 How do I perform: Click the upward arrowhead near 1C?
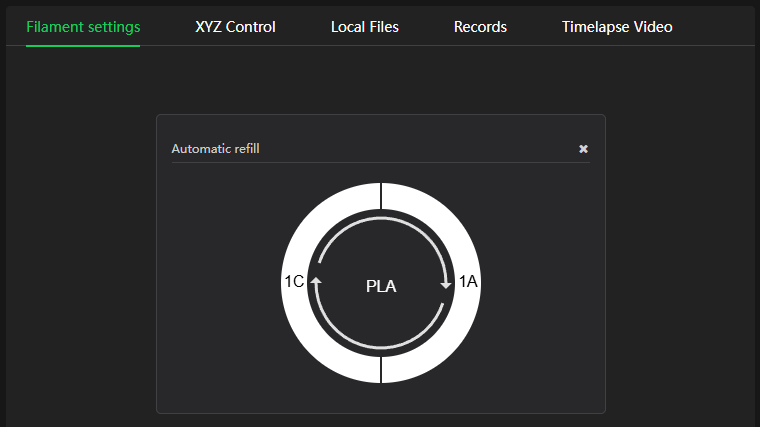tap(316, 282)
